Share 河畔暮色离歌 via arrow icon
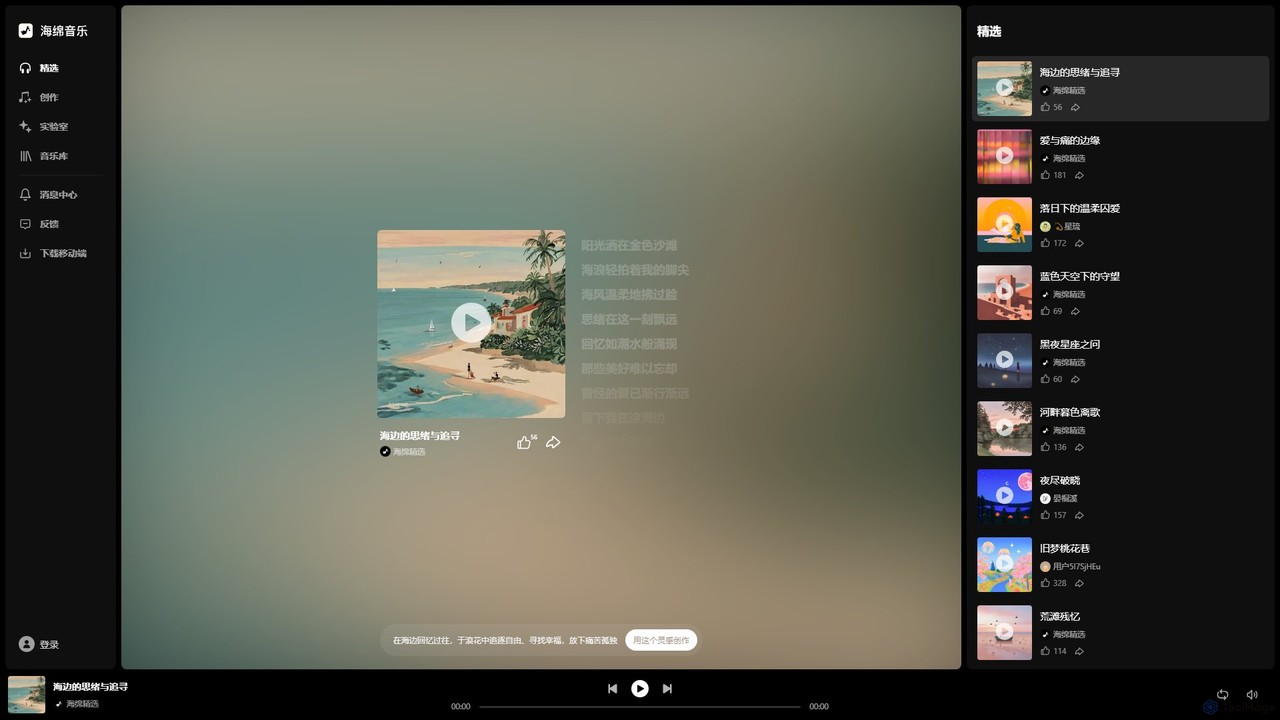This screenshot has width=1280, height=720. click(x=1079, y=447)
